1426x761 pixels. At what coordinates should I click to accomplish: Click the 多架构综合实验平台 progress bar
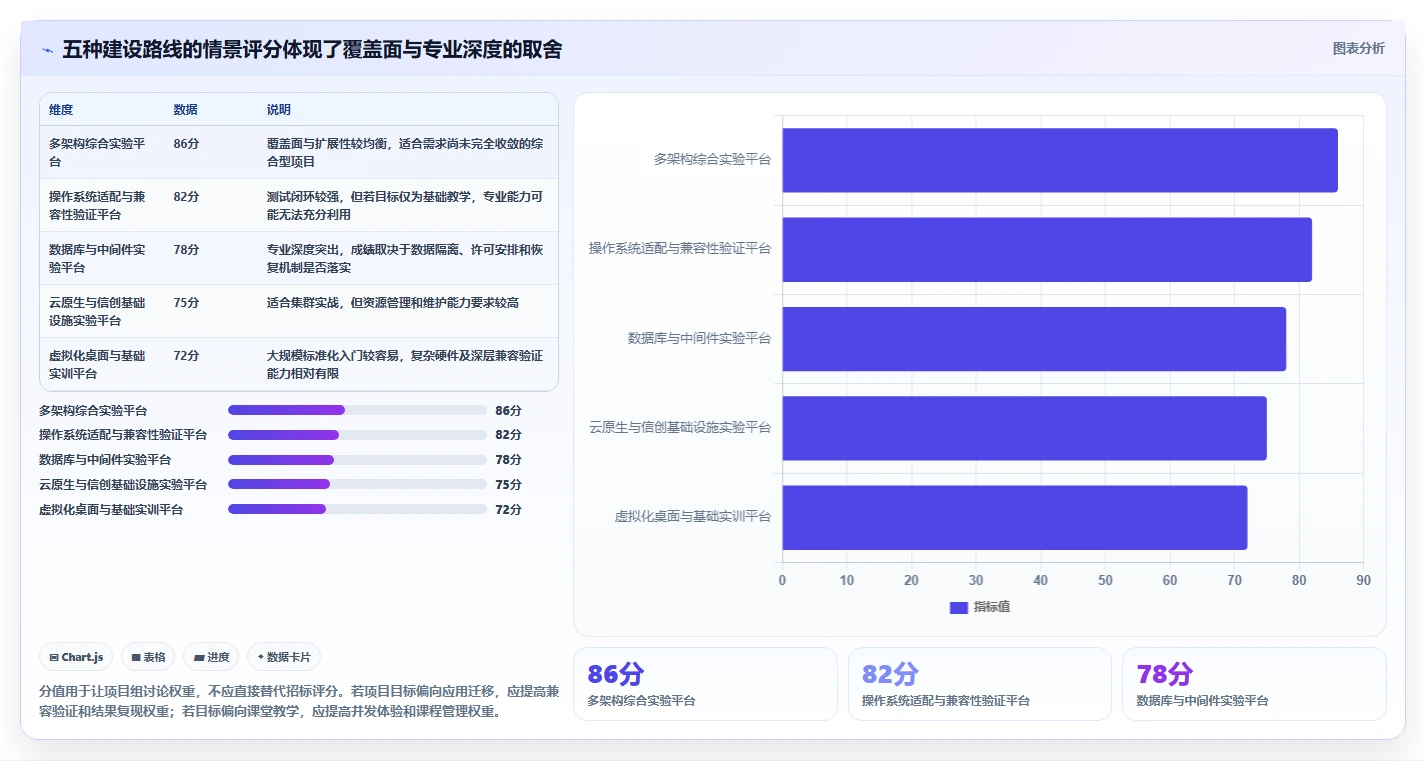click(x=357, y=410)
